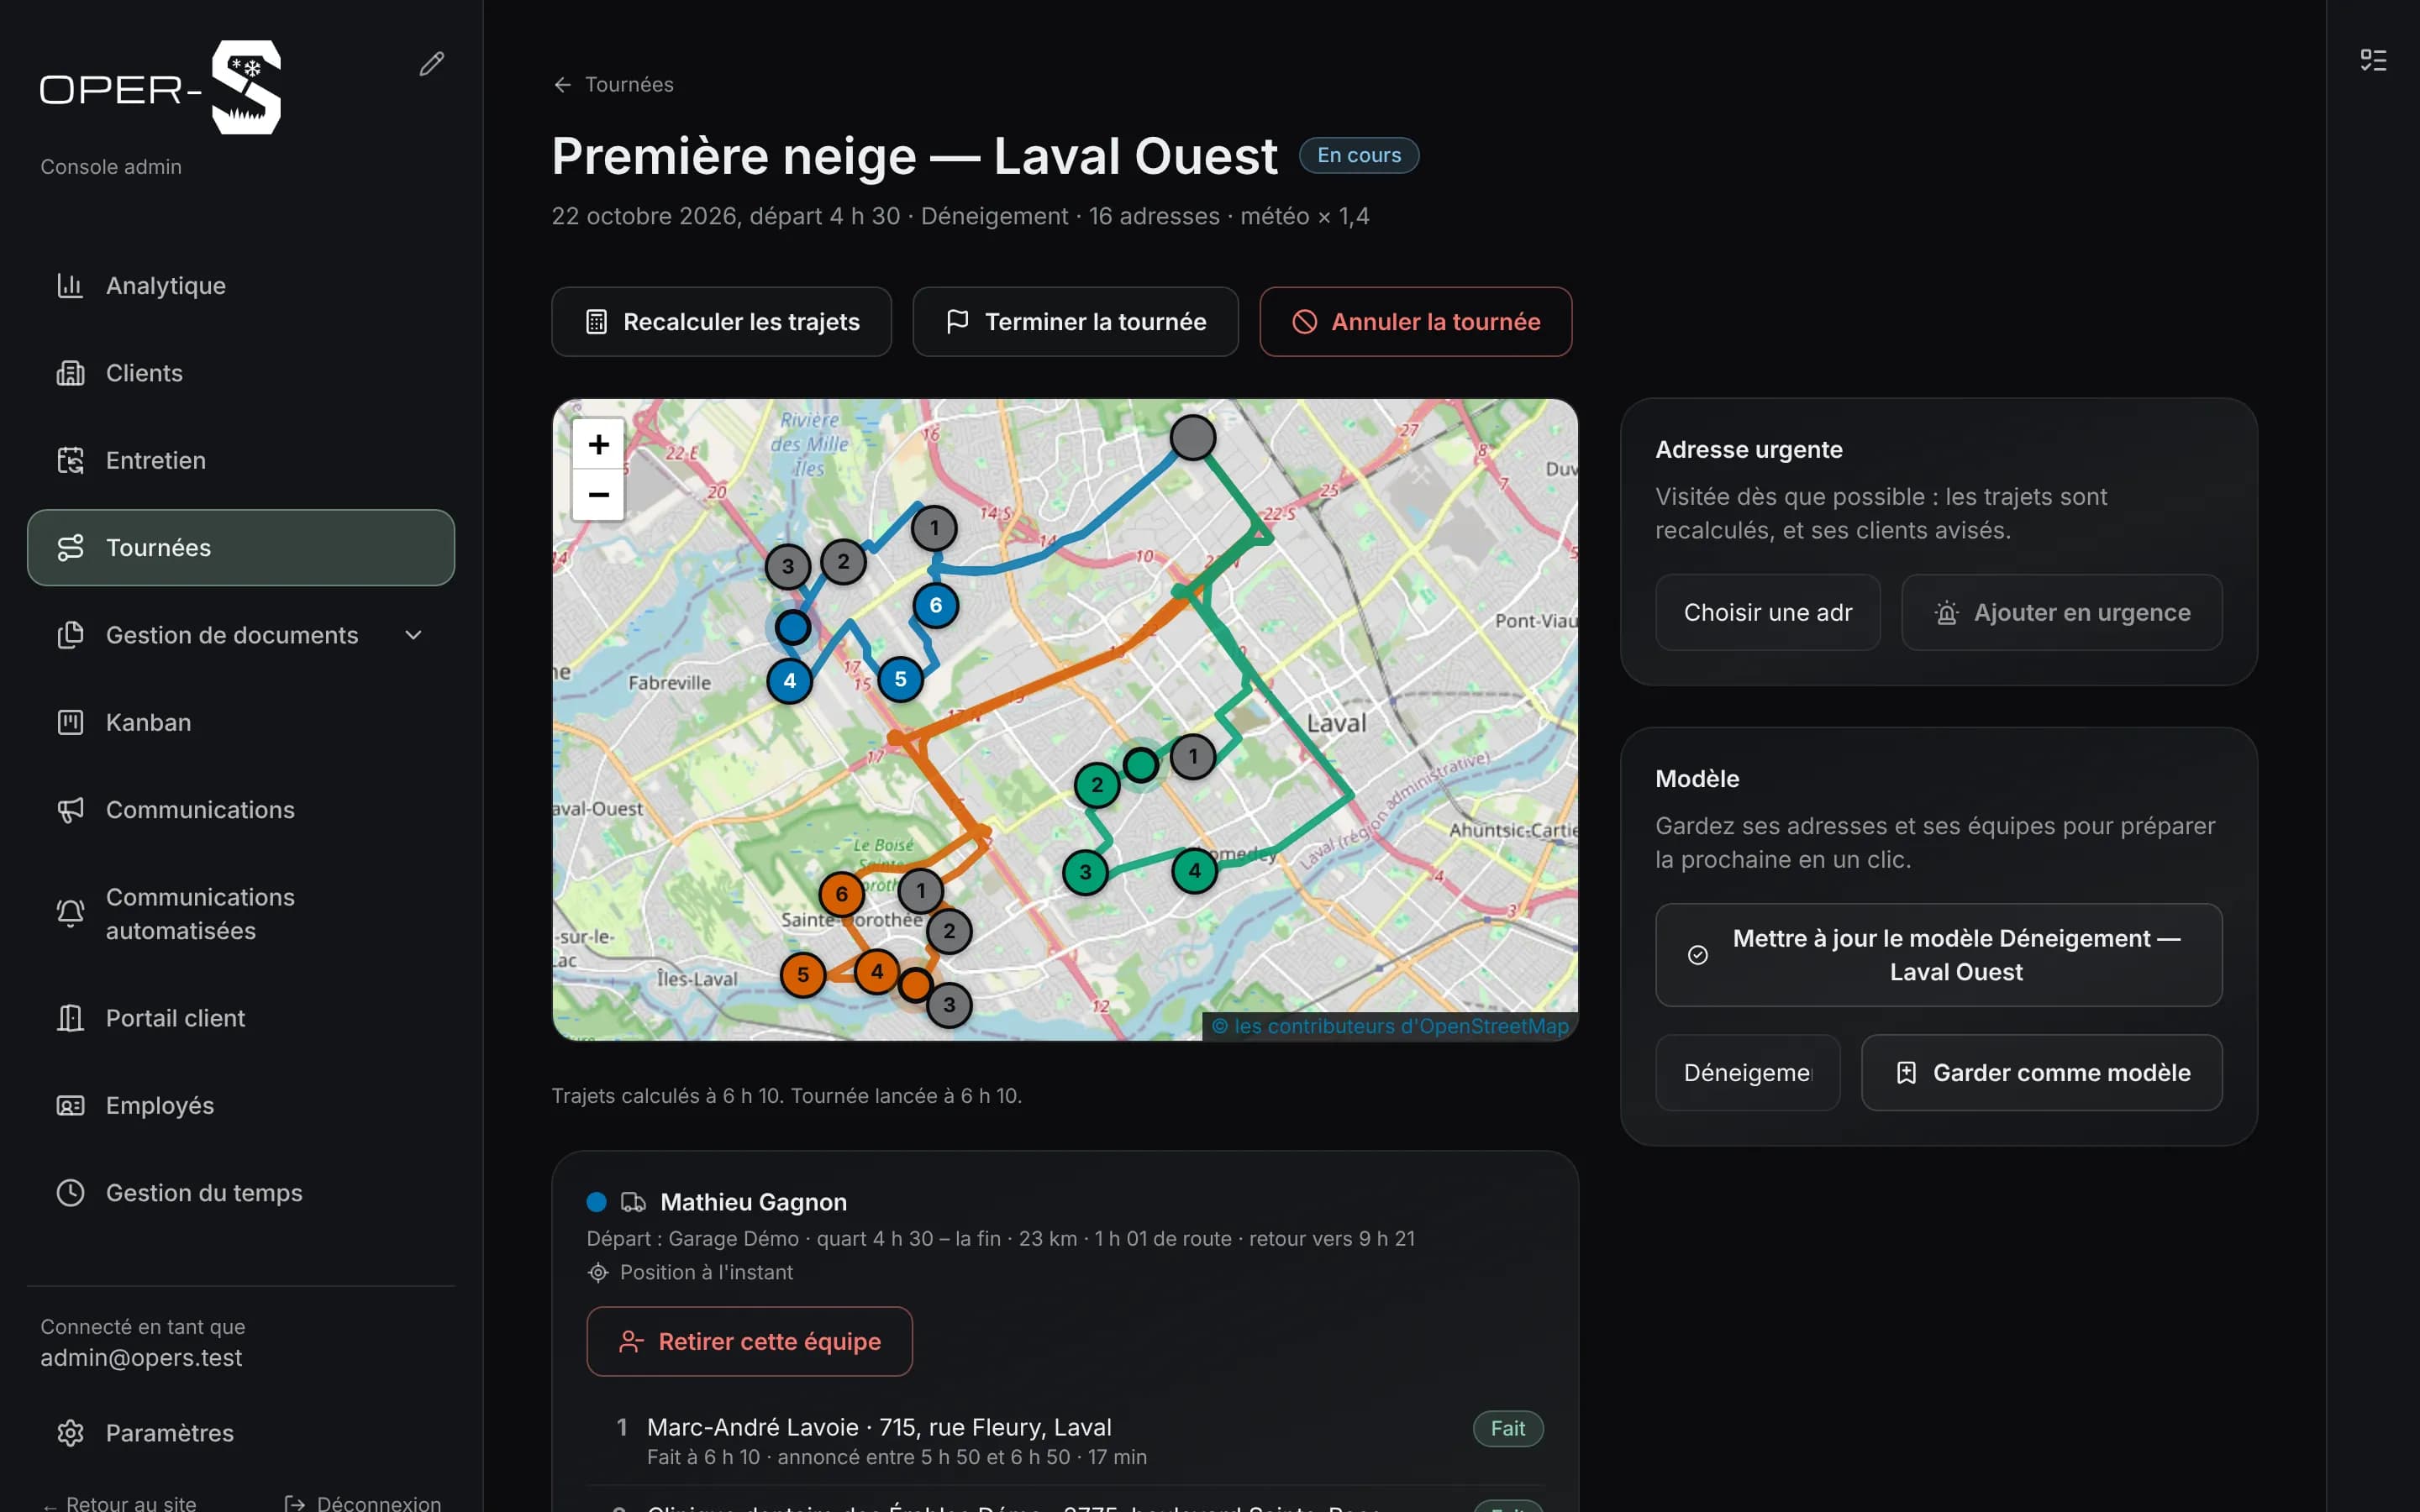This screenshot has height=1512, width=2420.
Task: Click "Marc-André Lavoie · 715, rue Fleury, Laval"
Action: point(879,1427)
